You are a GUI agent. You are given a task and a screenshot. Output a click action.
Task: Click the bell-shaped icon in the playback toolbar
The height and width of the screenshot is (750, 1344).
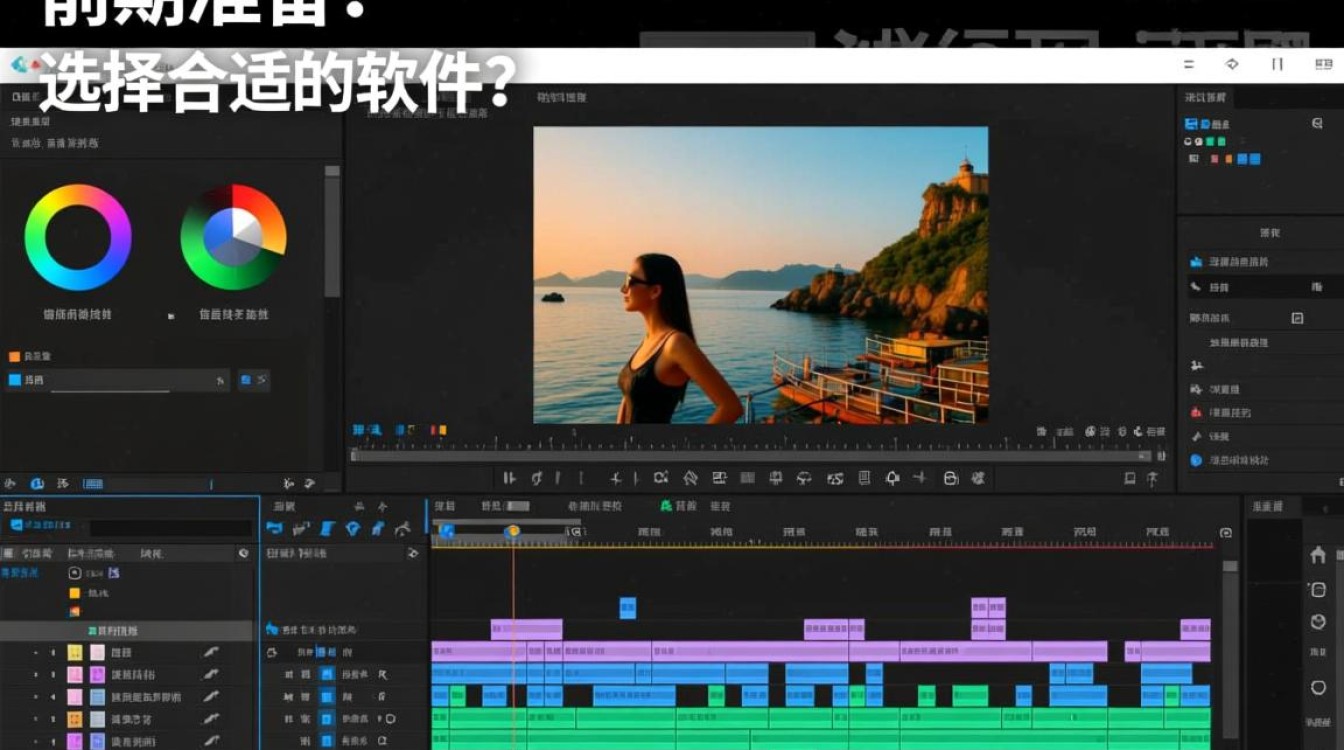[x=892, y=478]
